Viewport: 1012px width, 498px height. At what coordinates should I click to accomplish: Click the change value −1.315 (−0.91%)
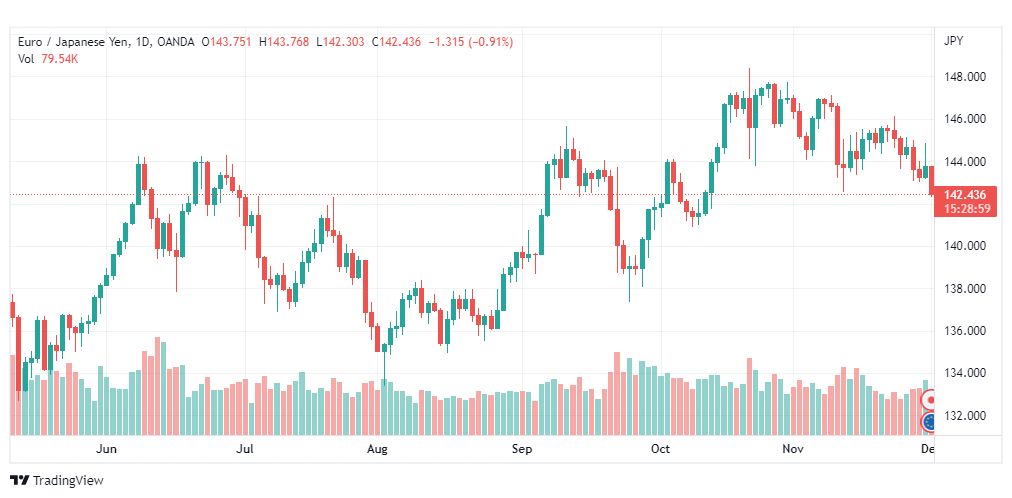tap(471, 42)
